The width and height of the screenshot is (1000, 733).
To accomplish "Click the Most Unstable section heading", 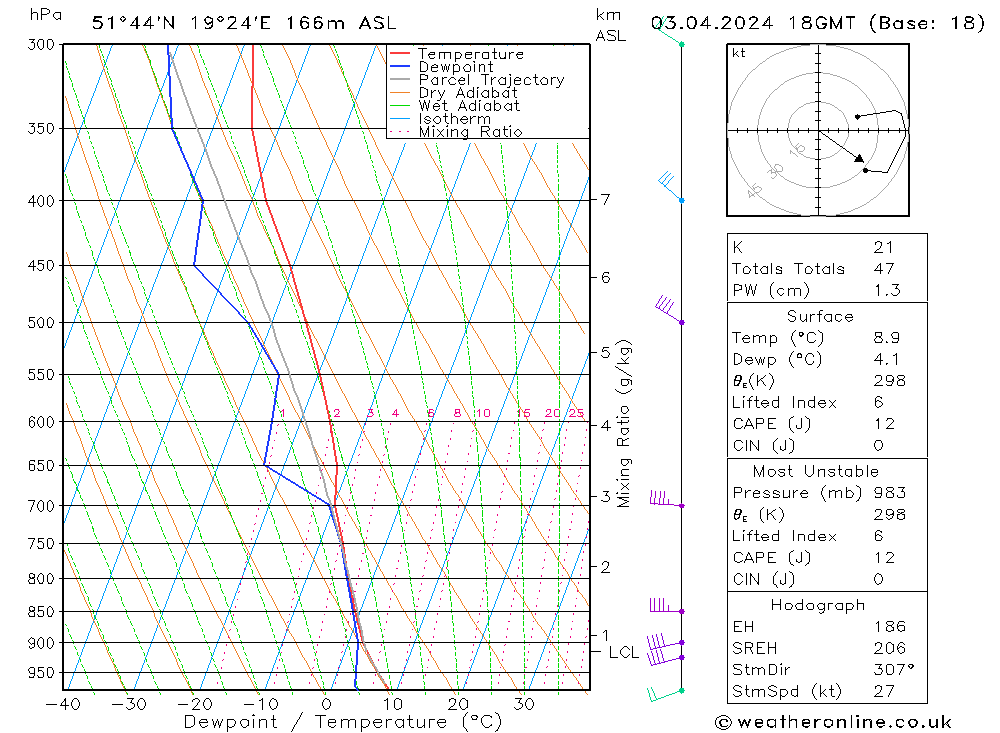I will [x=816, y=471].
